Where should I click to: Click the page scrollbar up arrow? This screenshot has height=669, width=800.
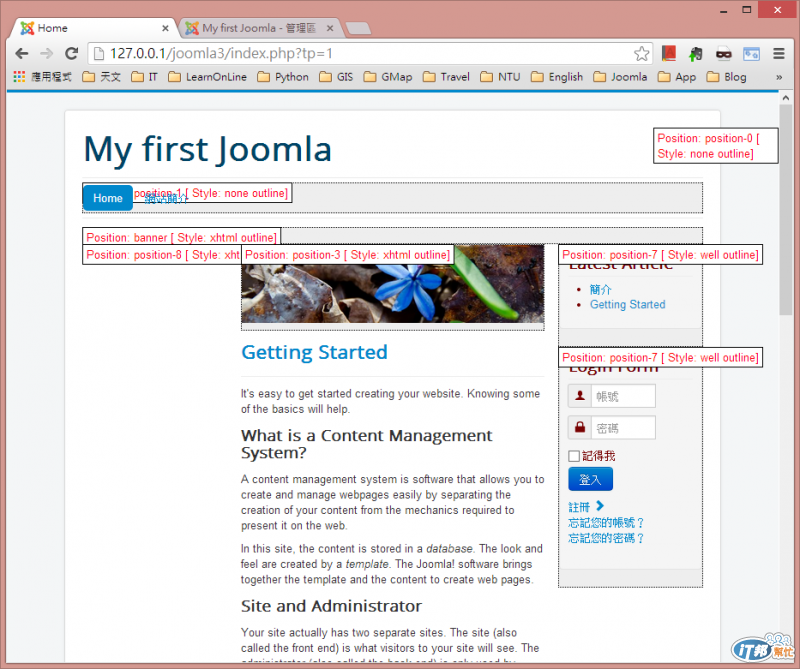pos(785,97)
